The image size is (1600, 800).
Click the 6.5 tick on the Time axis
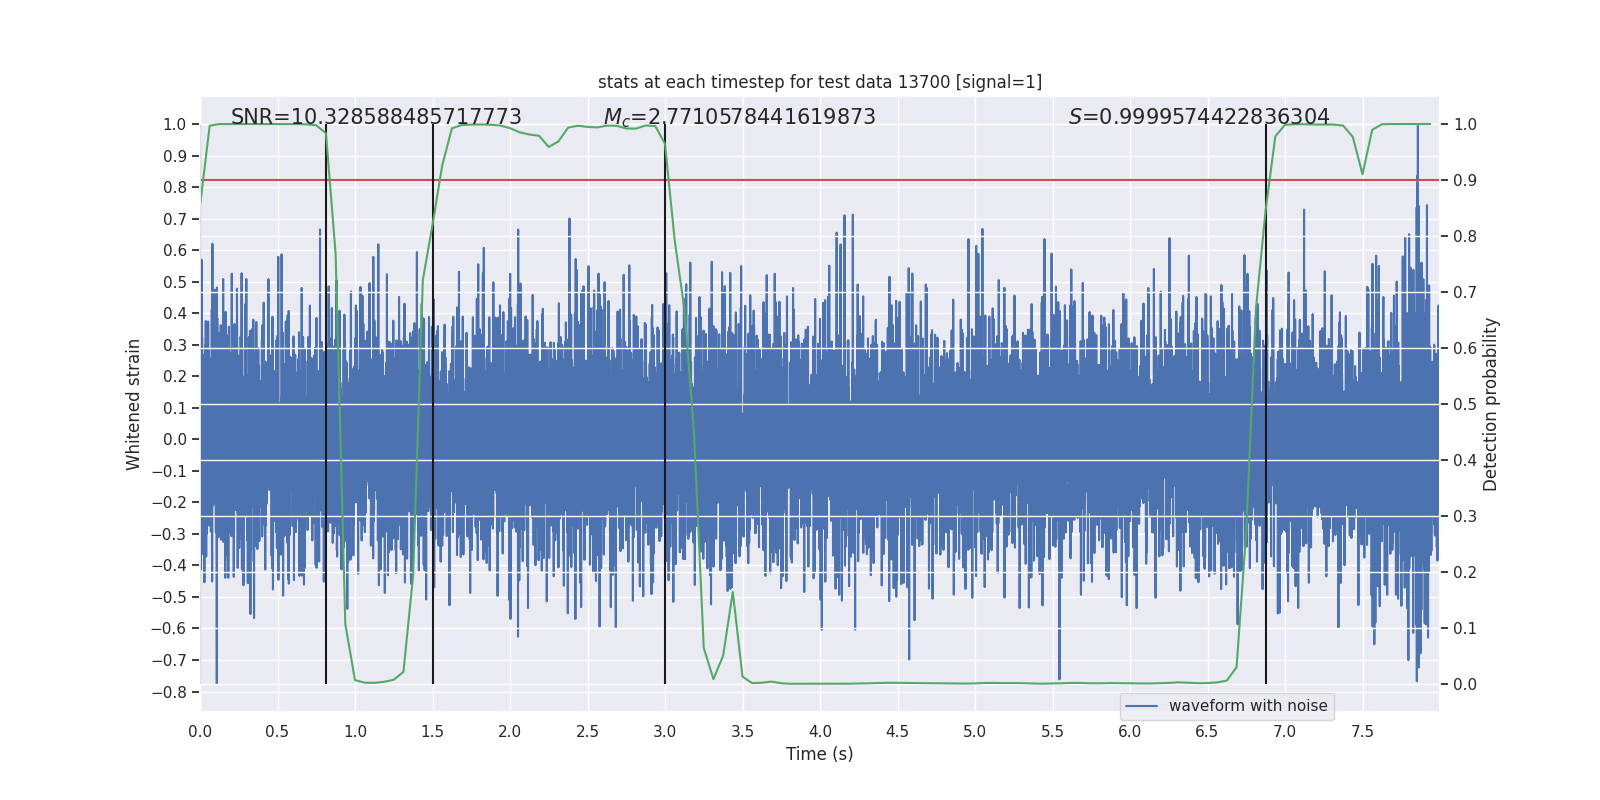pyautogui.click(x=1207, y=731)
